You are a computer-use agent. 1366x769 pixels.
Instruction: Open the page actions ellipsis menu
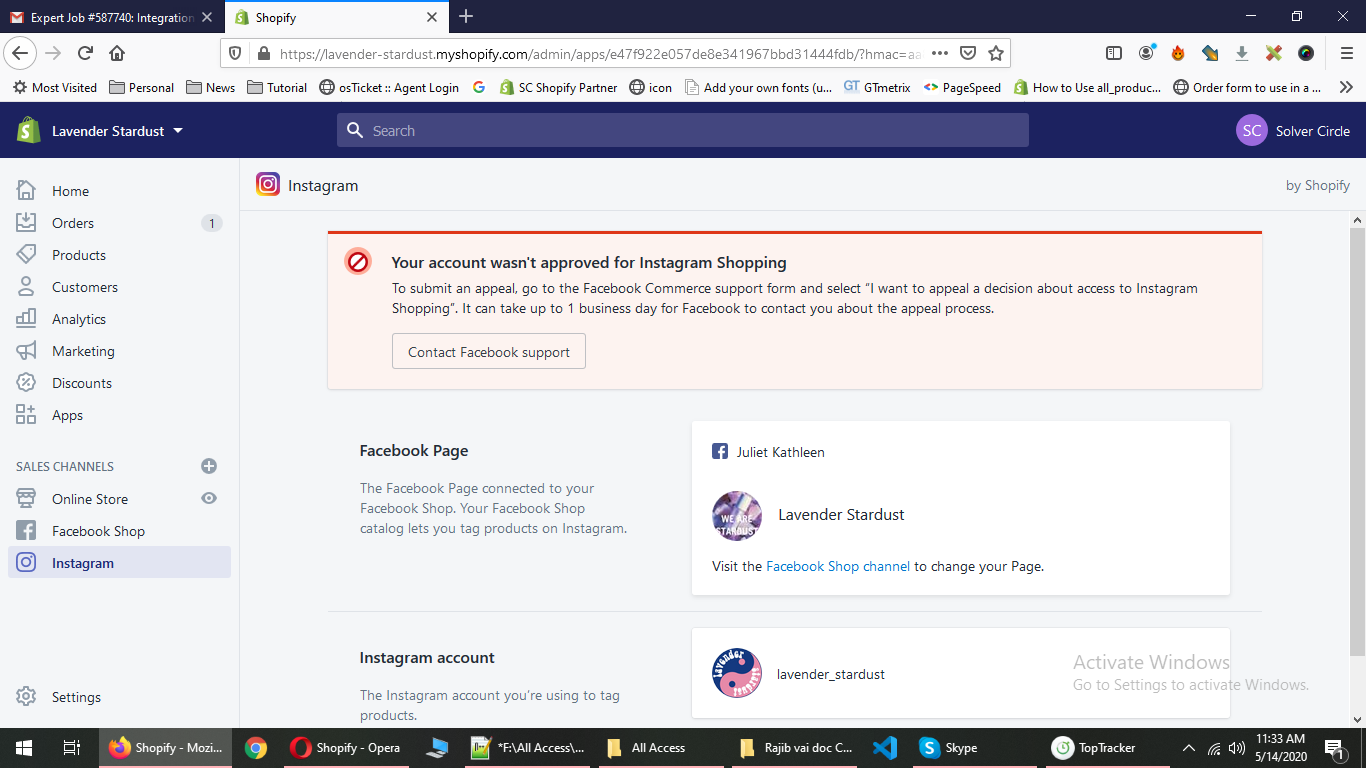[940, 53]
